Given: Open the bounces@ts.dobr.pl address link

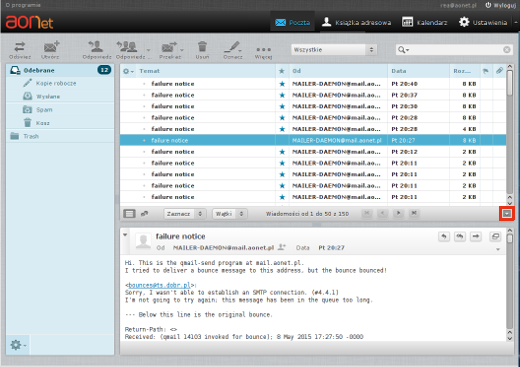Looking at the screenshot, I should coord(159,285).
